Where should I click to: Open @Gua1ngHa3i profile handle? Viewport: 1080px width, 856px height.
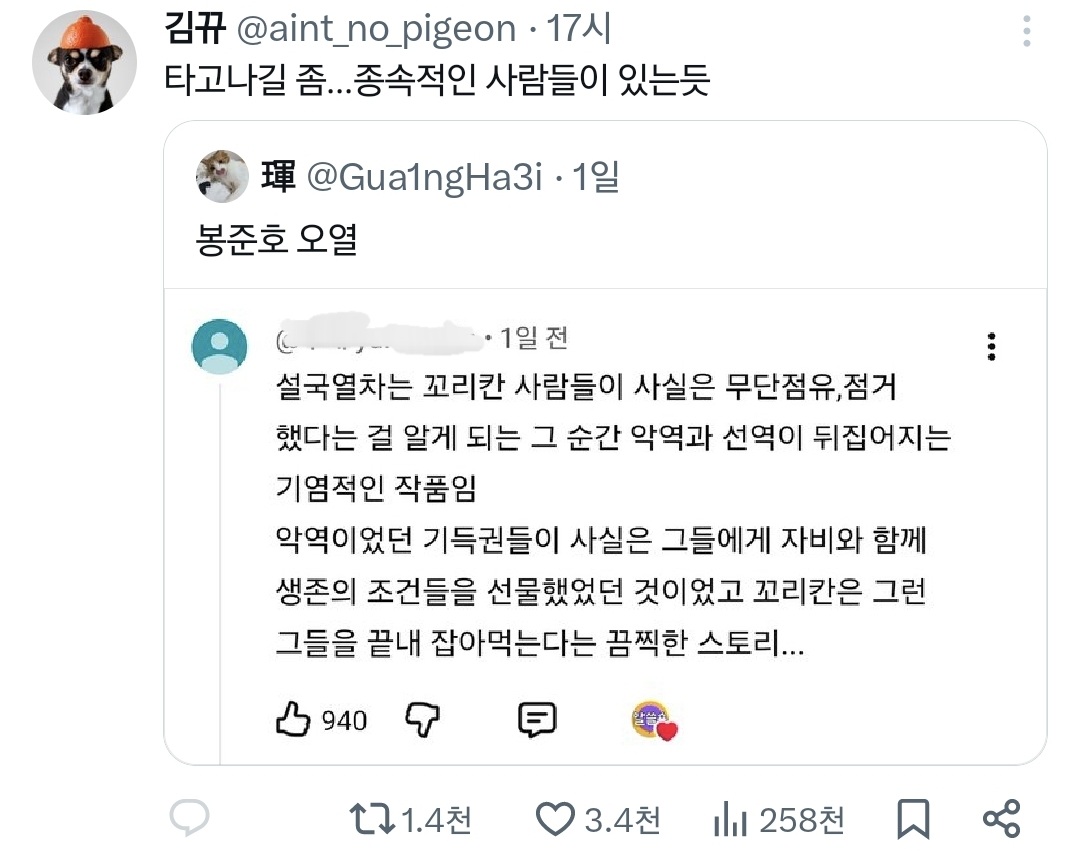coord(423,177)
